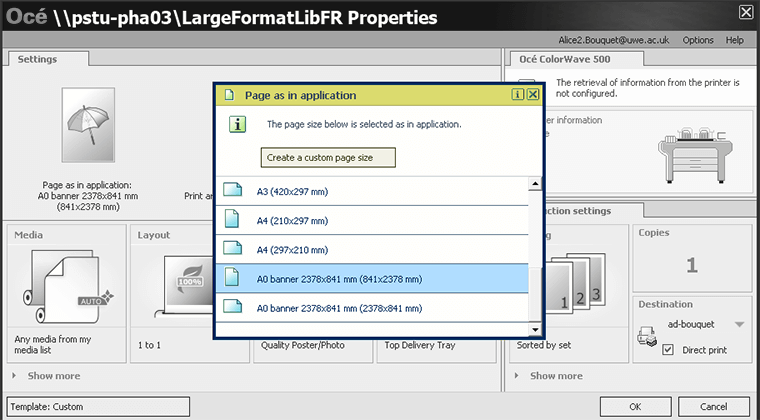The image size is (760, 420).
Task: Click the Layout 100% scaling icon
Action: pyautogui.click(x=190, y=281)
